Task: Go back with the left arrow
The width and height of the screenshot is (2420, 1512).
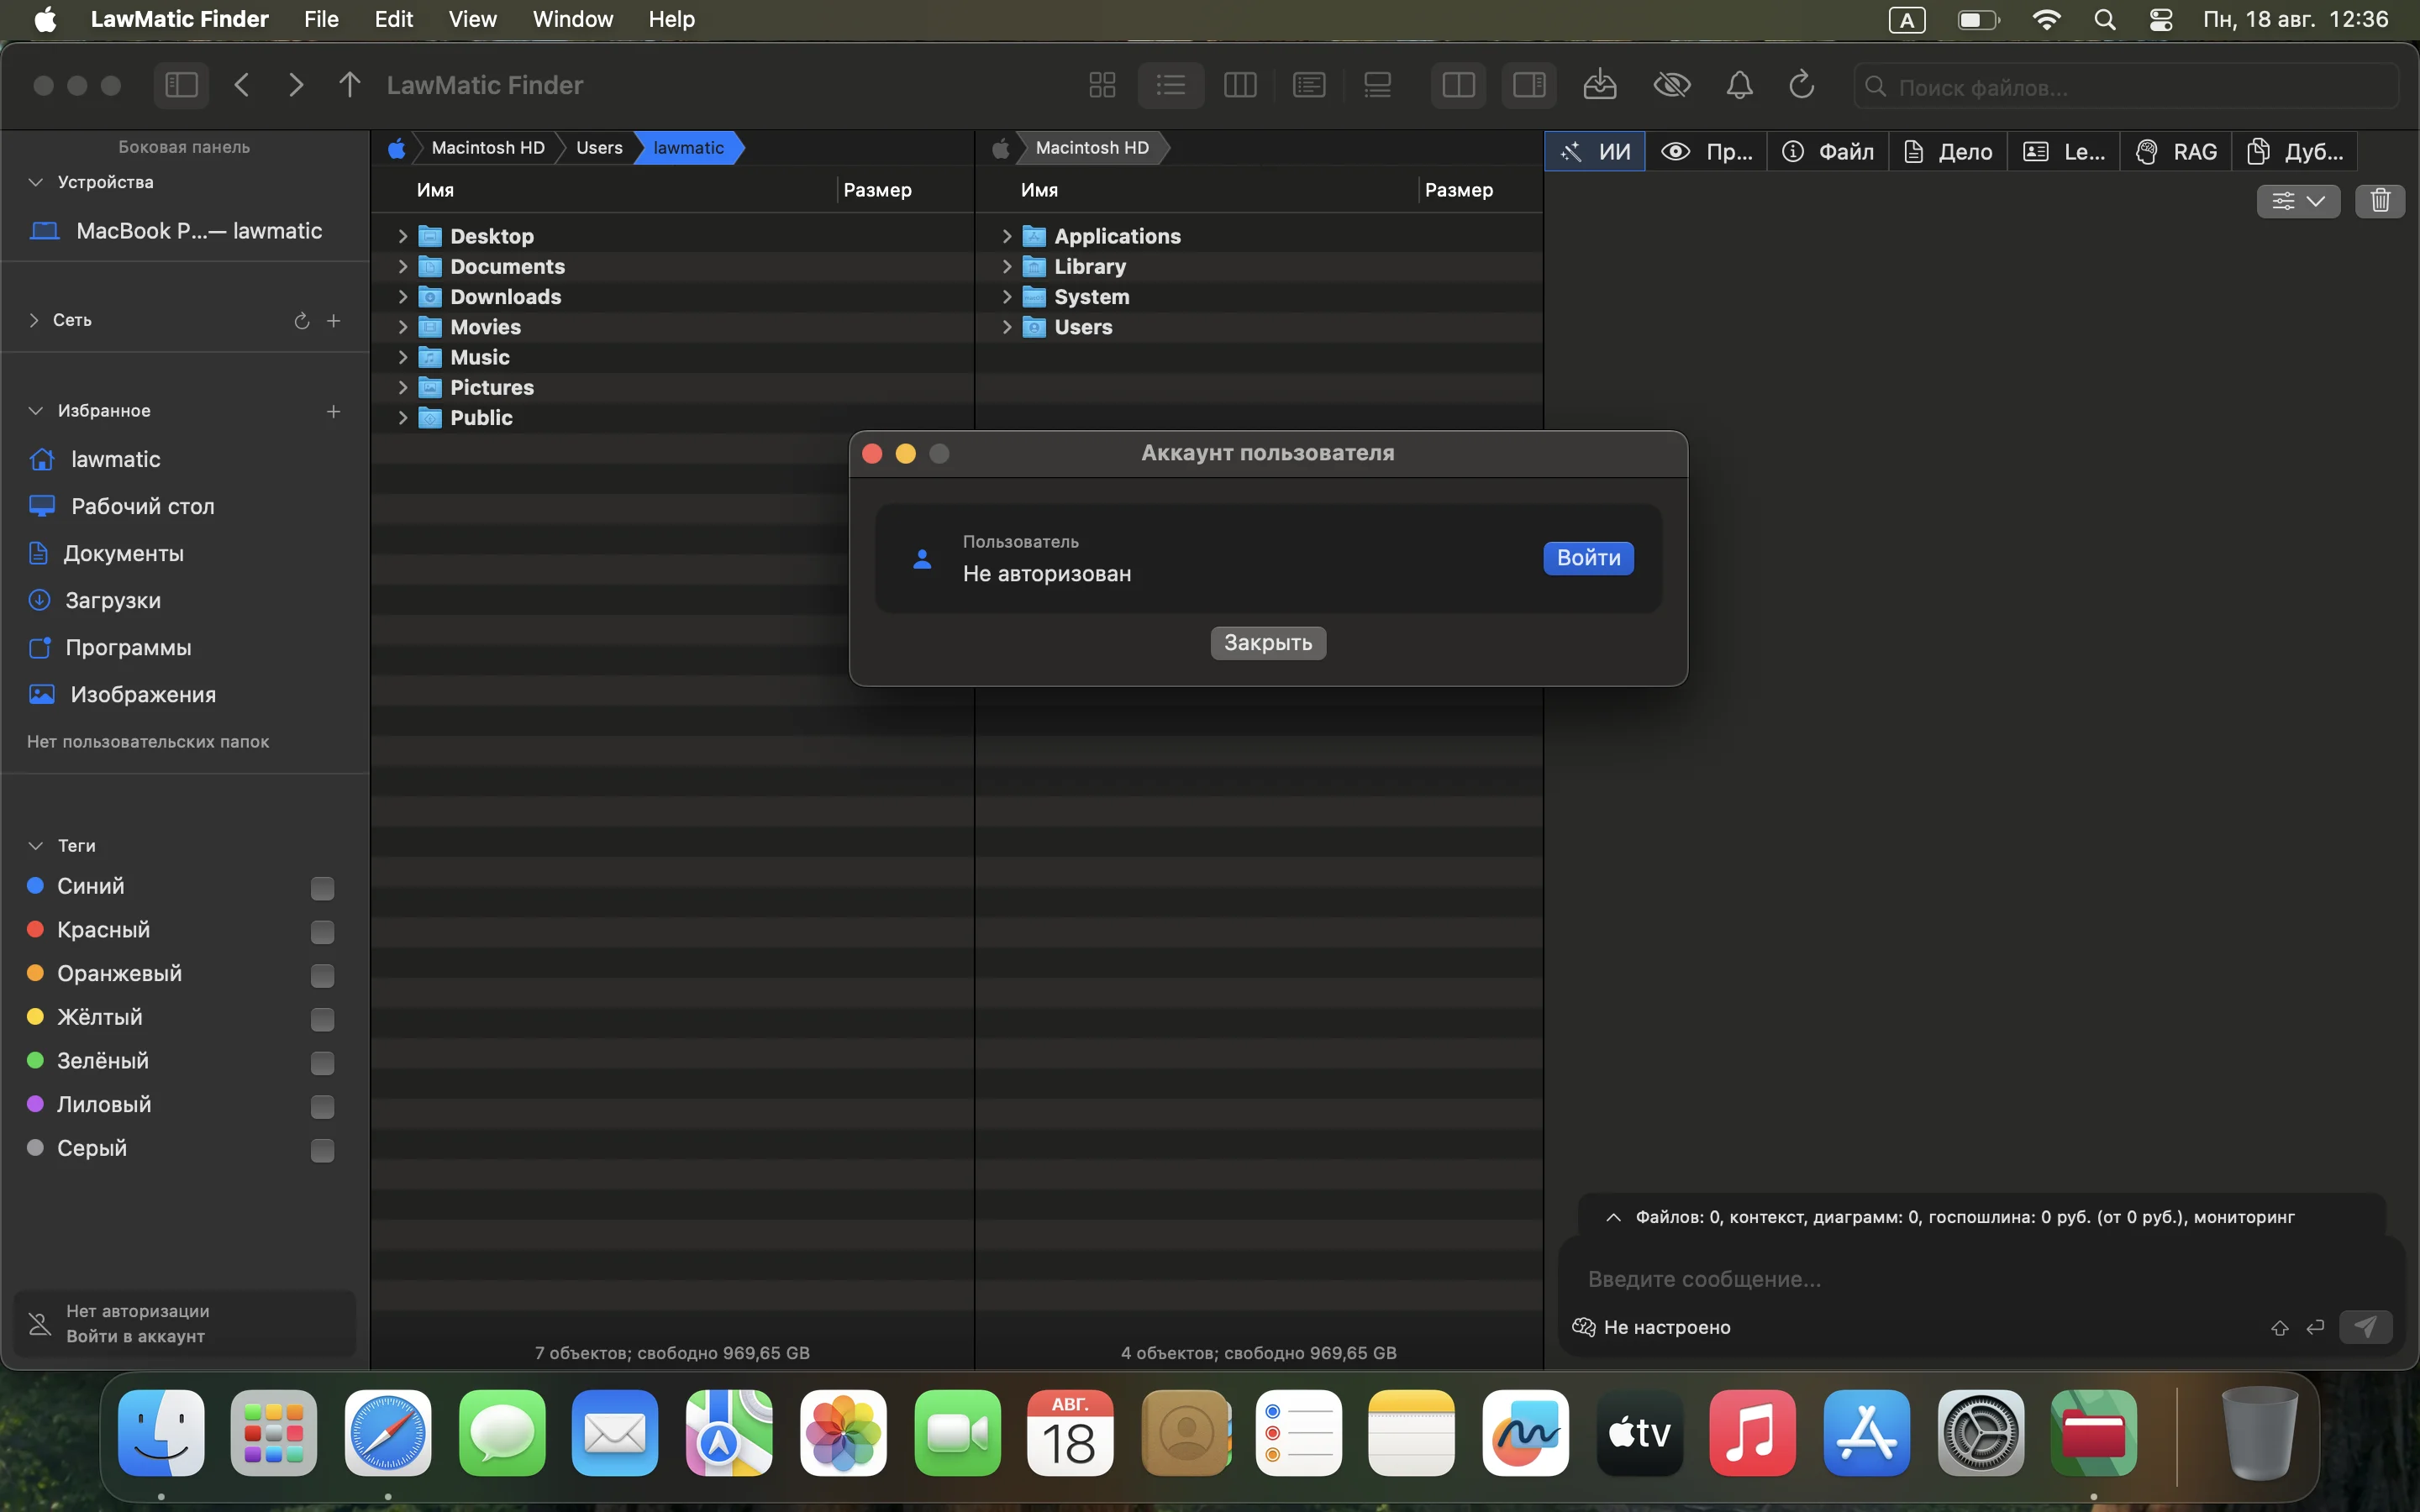Action: [242, 85]
